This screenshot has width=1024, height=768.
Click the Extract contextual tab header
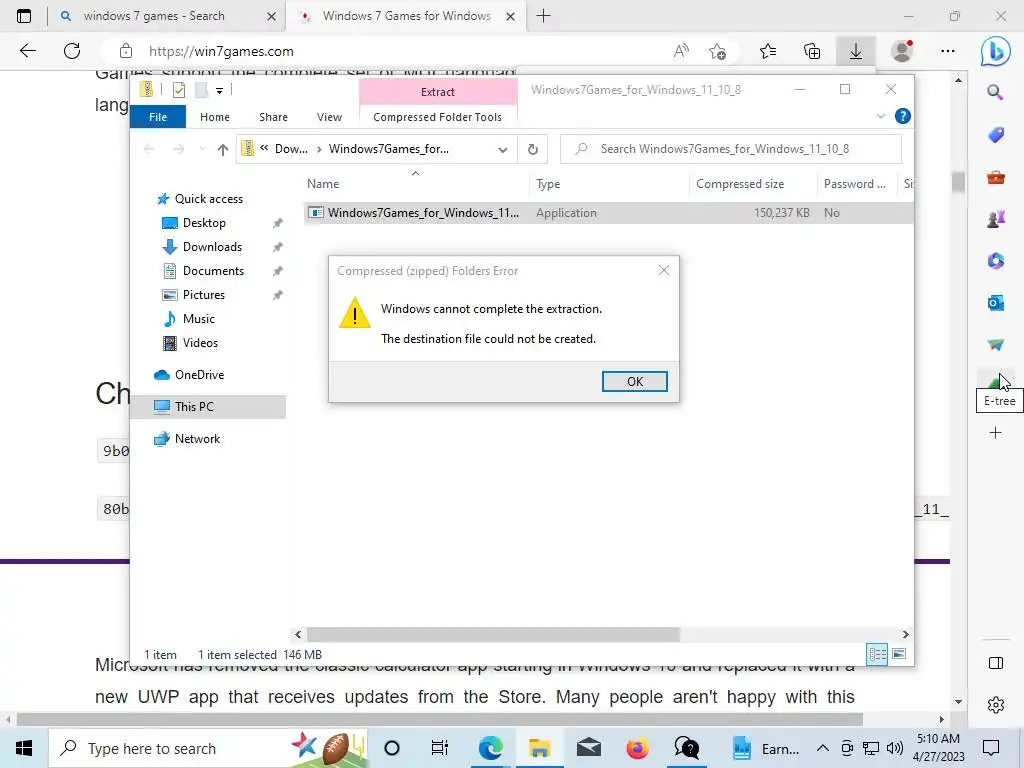coord(438,92)
